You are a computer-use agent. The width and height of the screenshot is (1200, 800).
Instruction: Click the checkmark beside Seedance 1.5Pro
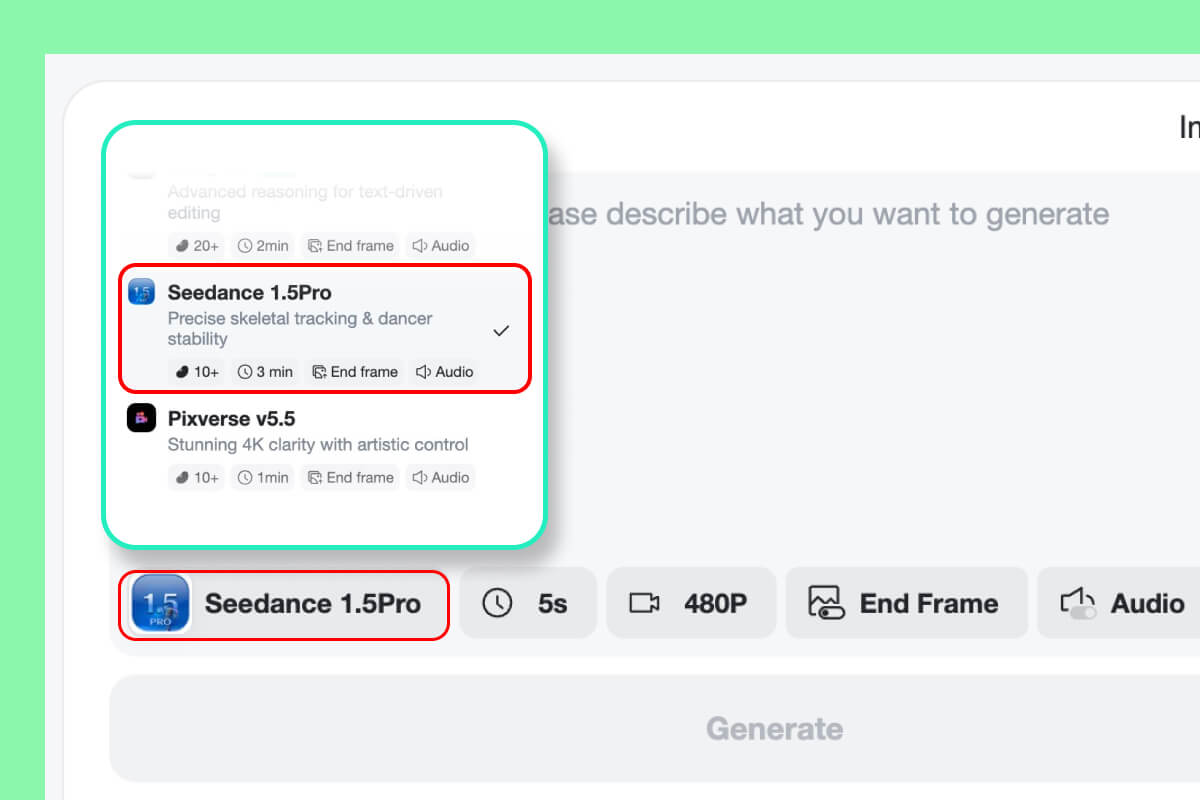click(500, 330)
